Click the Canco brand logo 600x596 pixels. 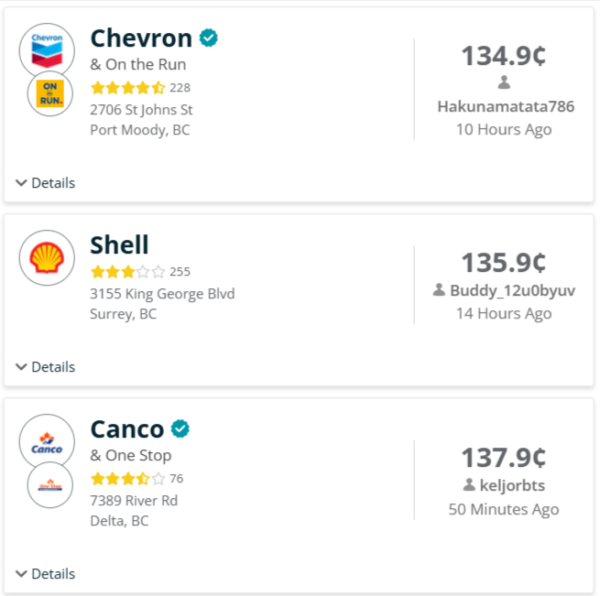click(47, 442)
